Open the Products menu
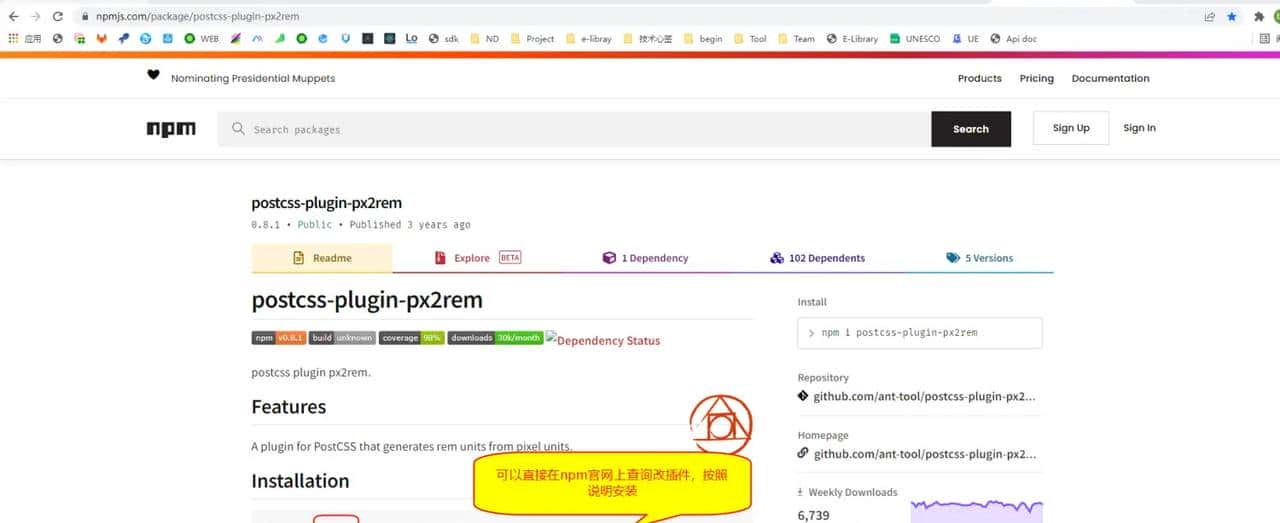This screenshot has width=1280, height=523. 980,78
